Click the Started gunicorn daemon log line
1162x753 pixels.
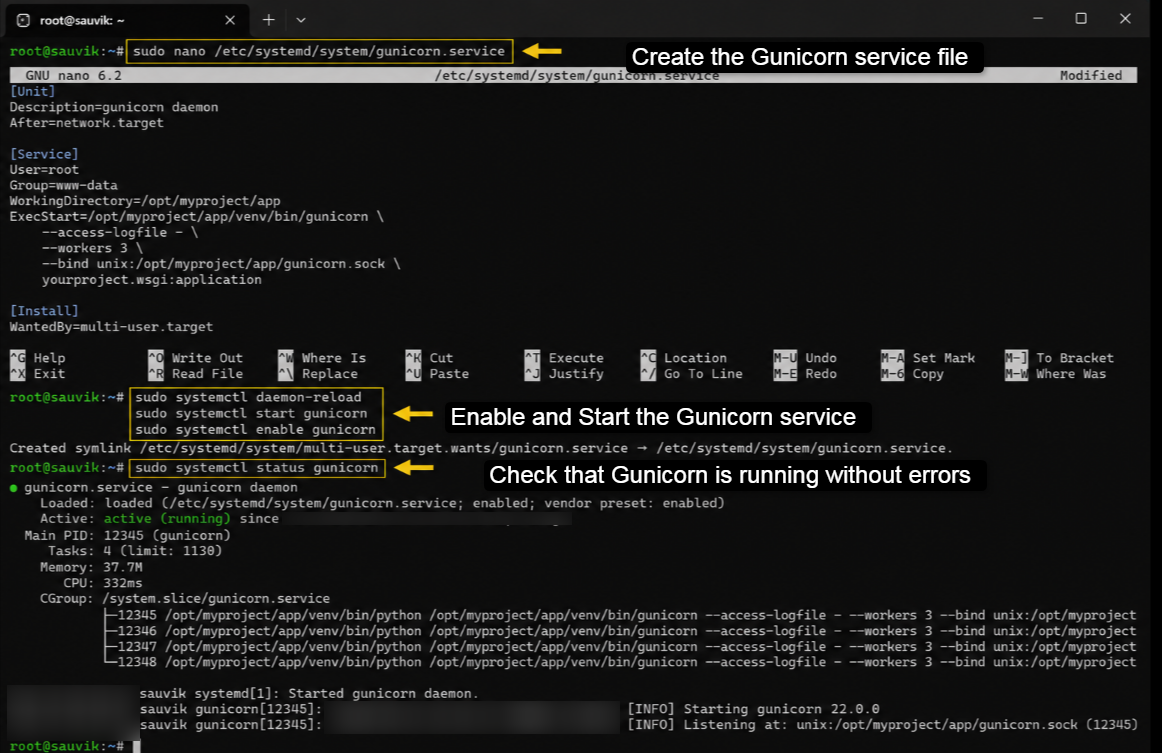pos(309,694)
